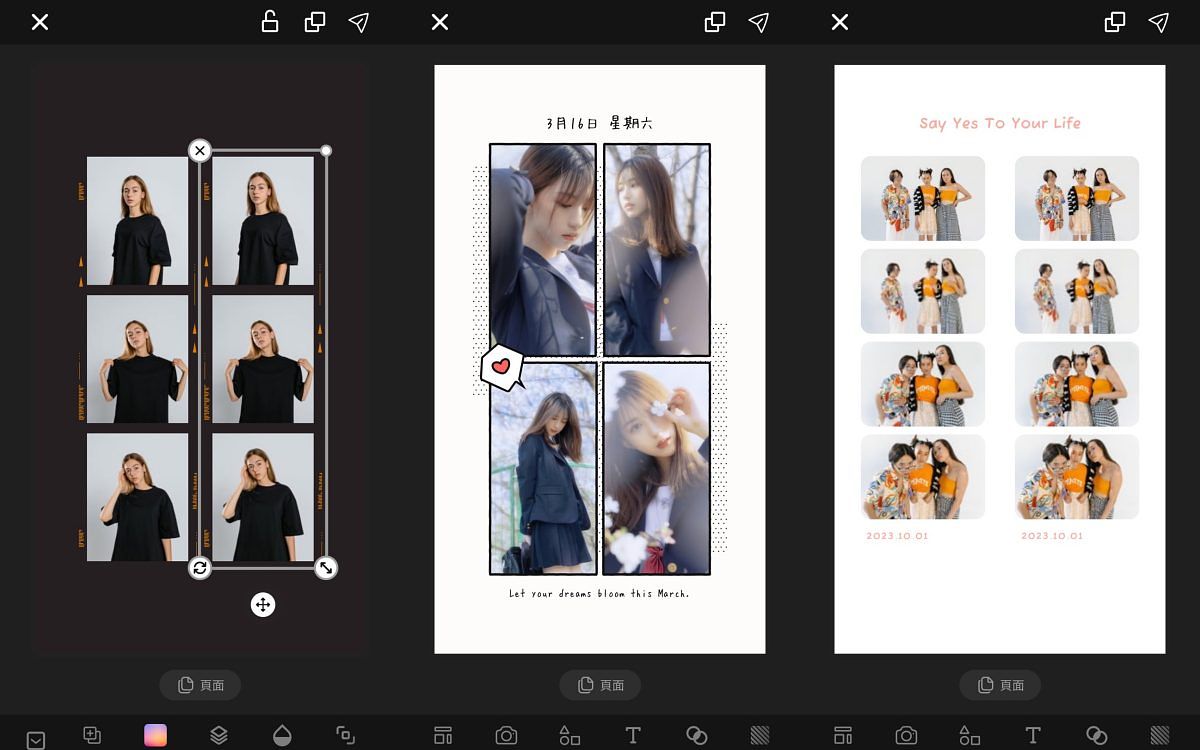Select the Text tool in the middle panel
This screenshot has width=1200, height=750.
click(x=633, y=736)
